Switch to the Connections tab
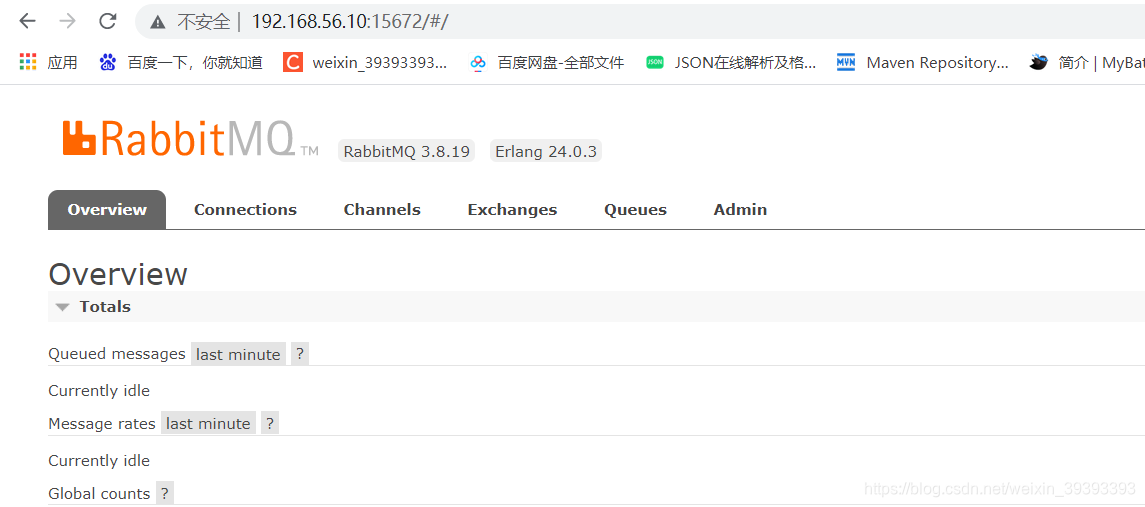Image resolution: width=1145 pixels, height=507 pixels. pos(245,210)
